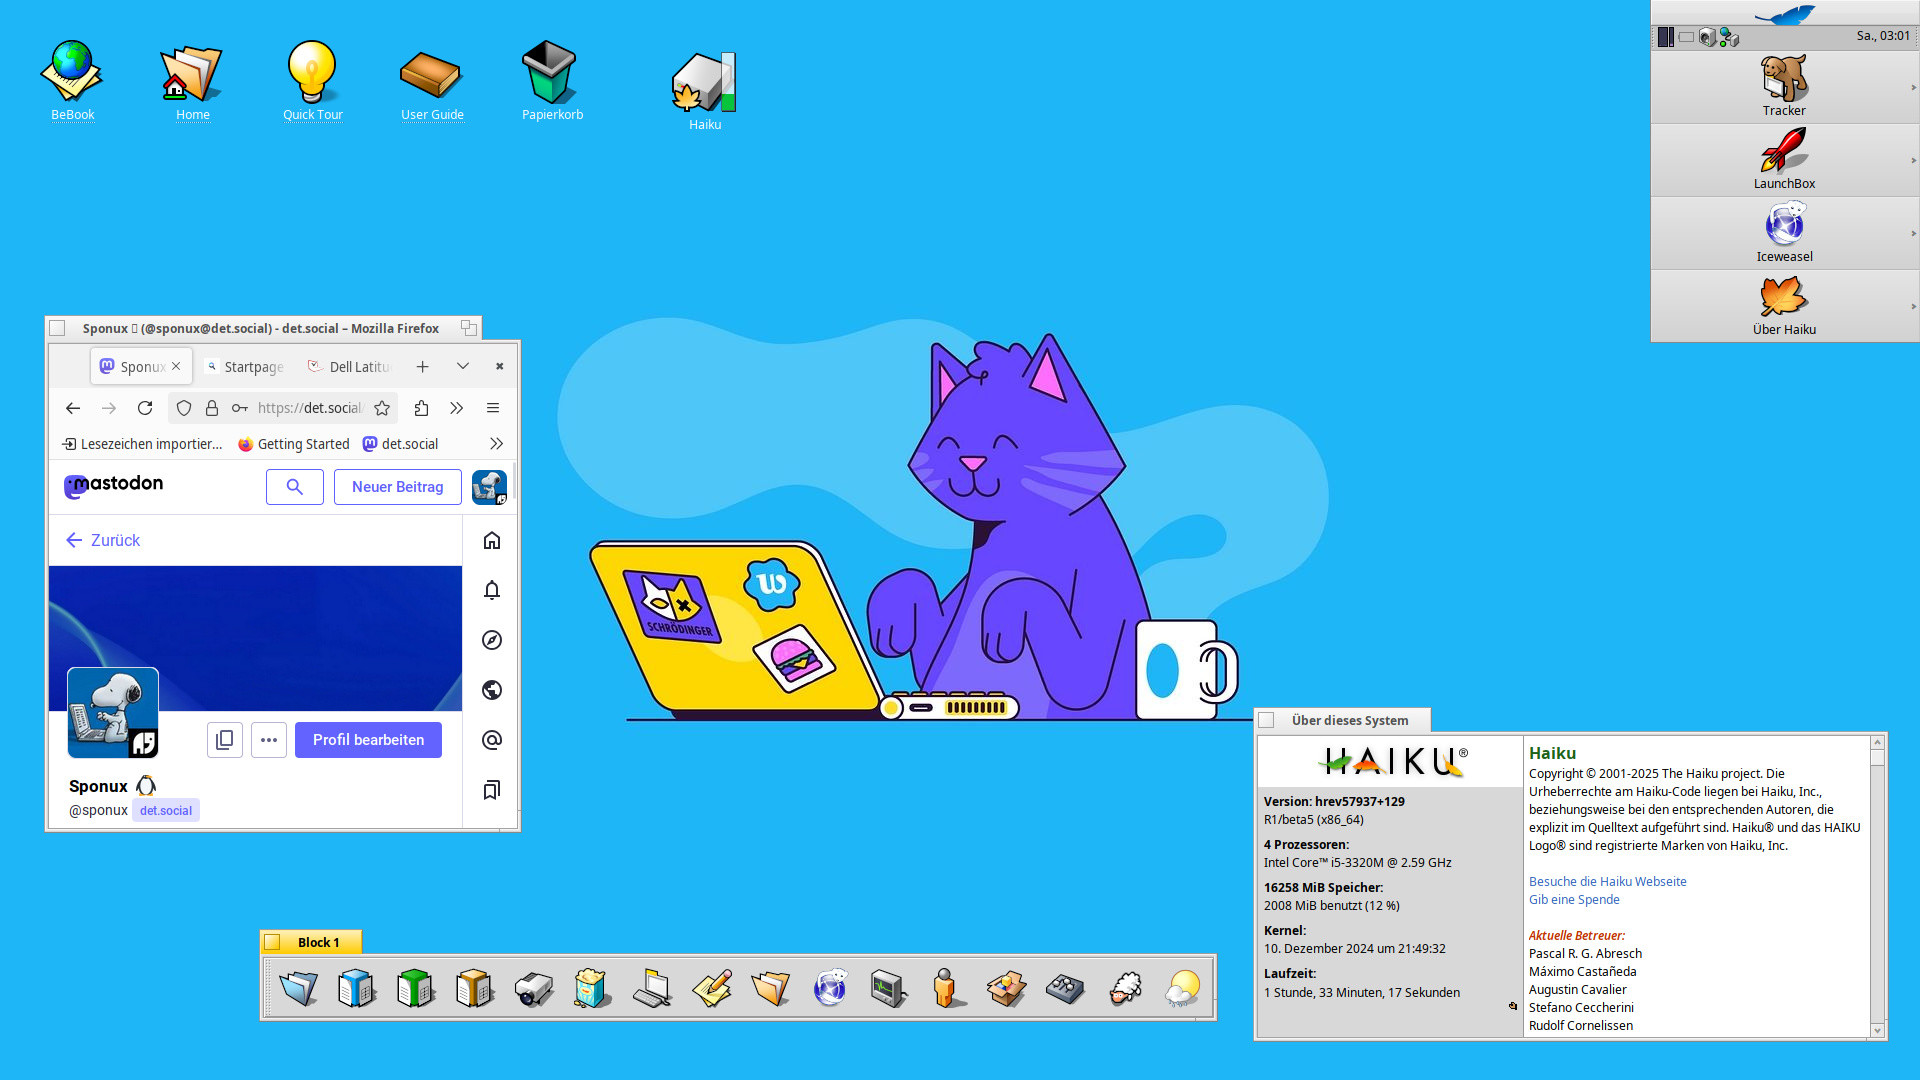Expand Tracker submenu arrow in Deskbar

click(1913, 88)
